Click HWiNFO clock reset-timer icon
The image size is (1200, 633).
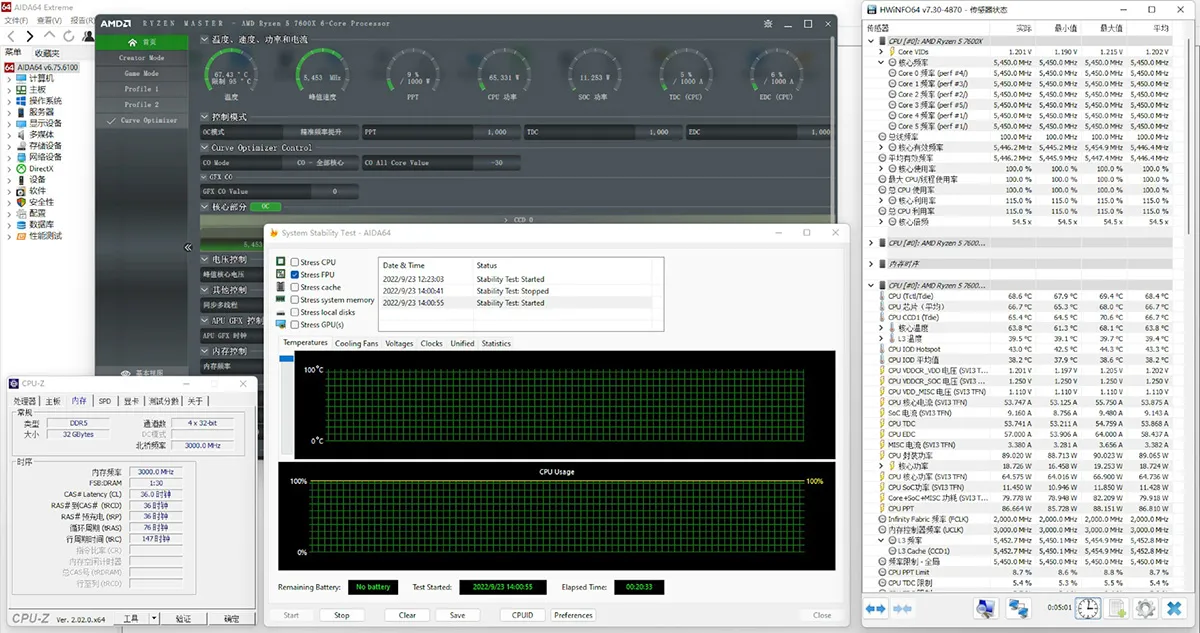(1088, 608)
